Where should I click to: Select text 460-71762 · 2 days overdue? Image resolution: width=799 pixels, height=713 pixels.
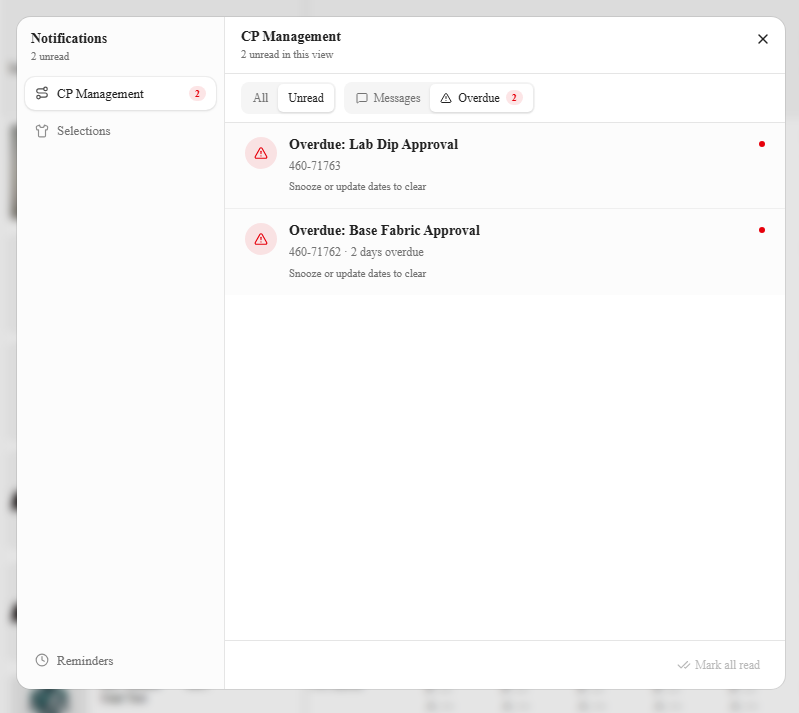(x=356, y=252)
